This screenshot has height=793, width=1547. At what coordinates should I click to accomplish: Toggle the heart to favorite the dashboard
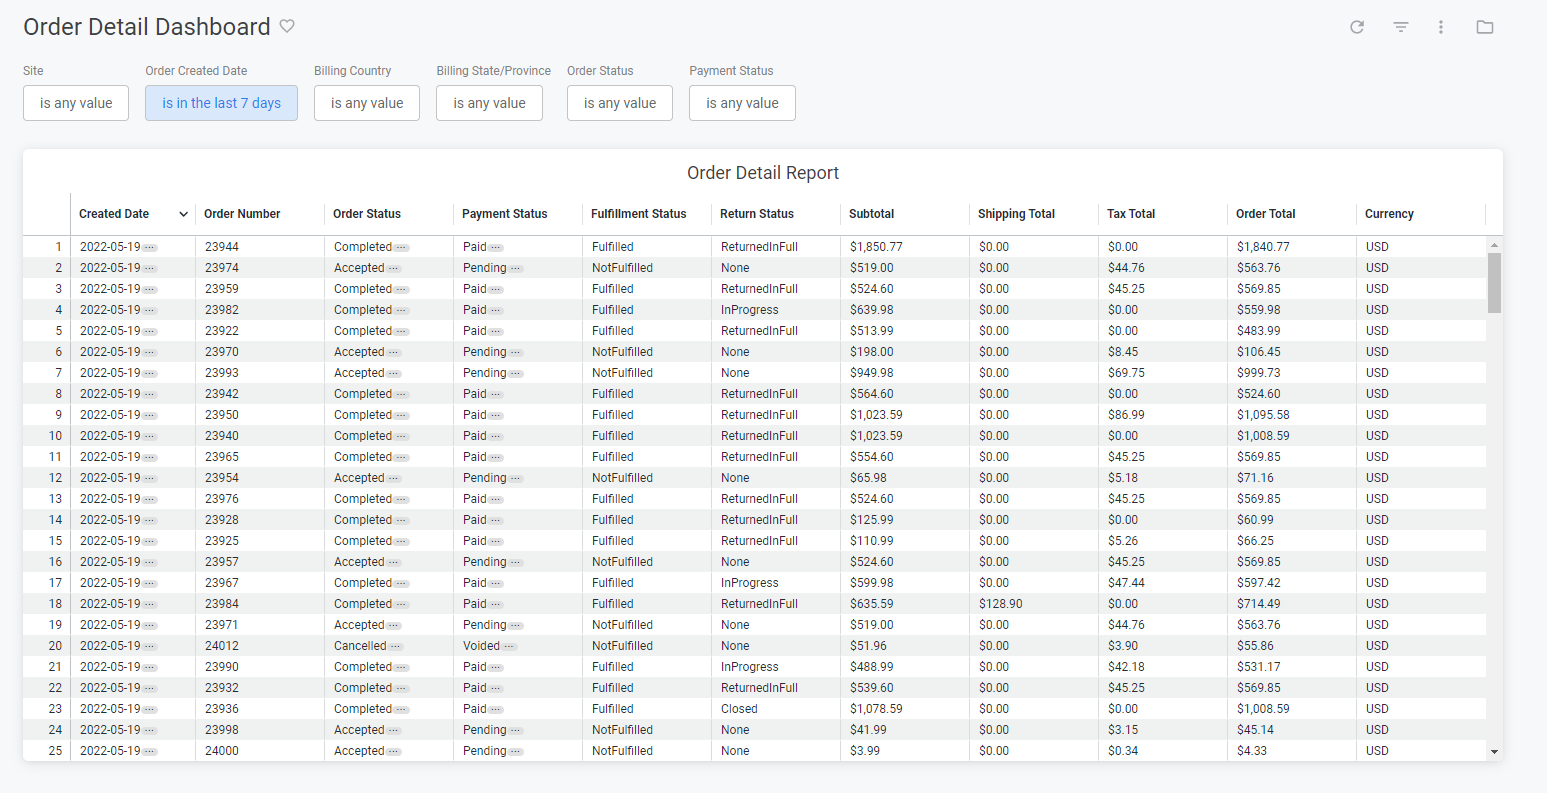[x=287, y=26]
